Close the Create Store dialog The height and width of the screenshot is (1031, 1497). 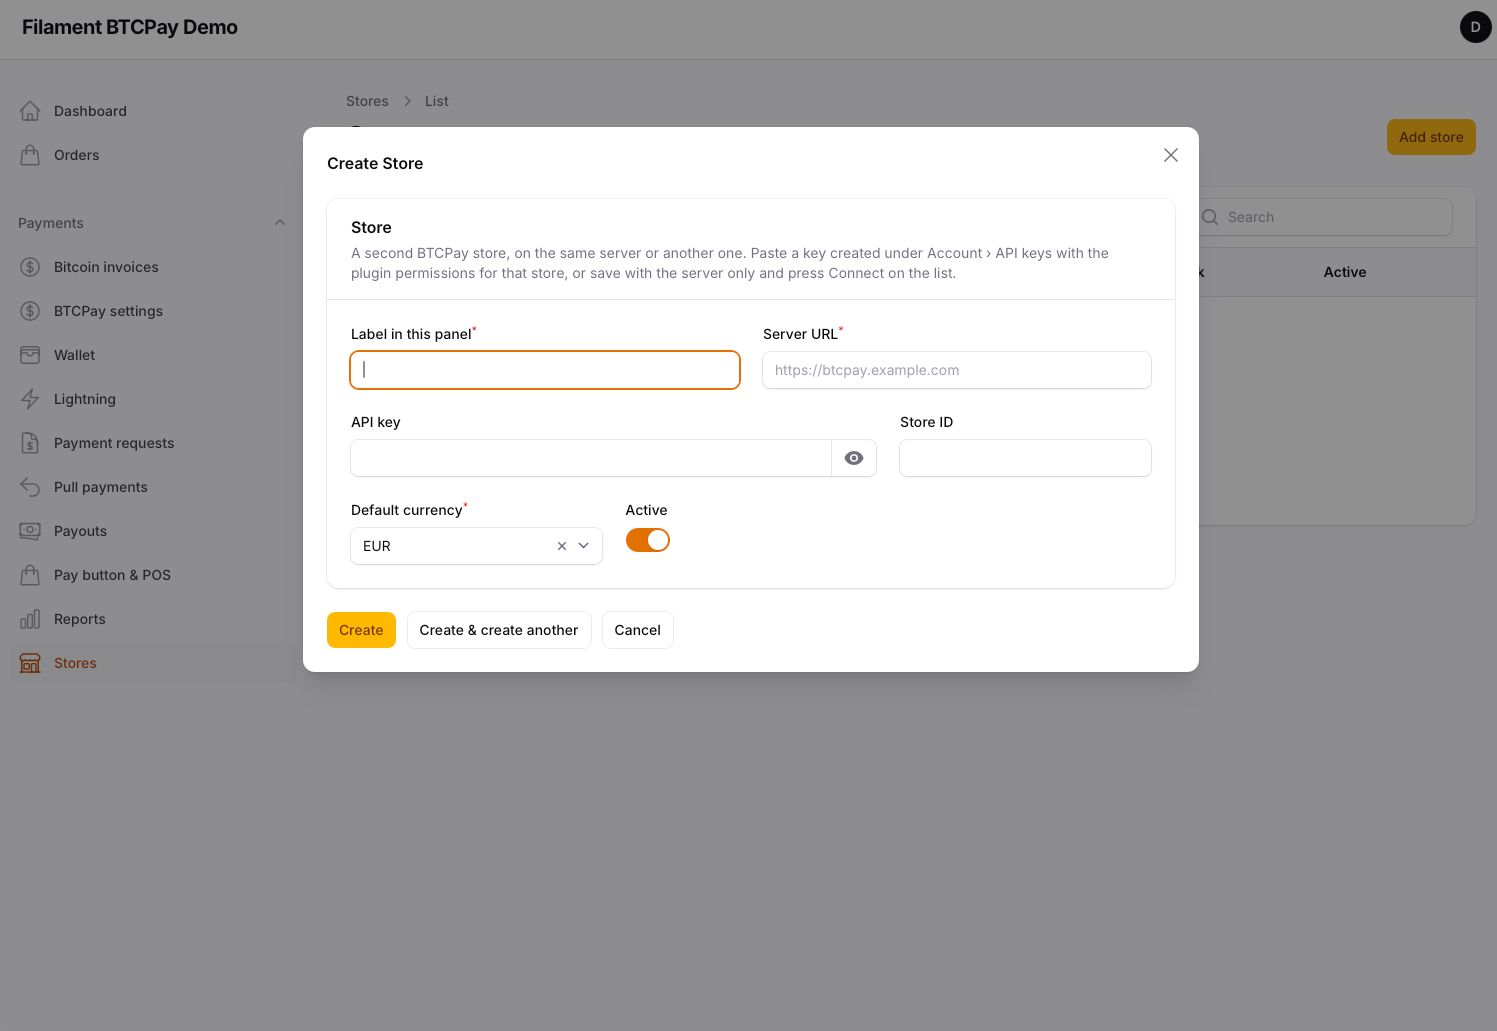(1171, 155)
